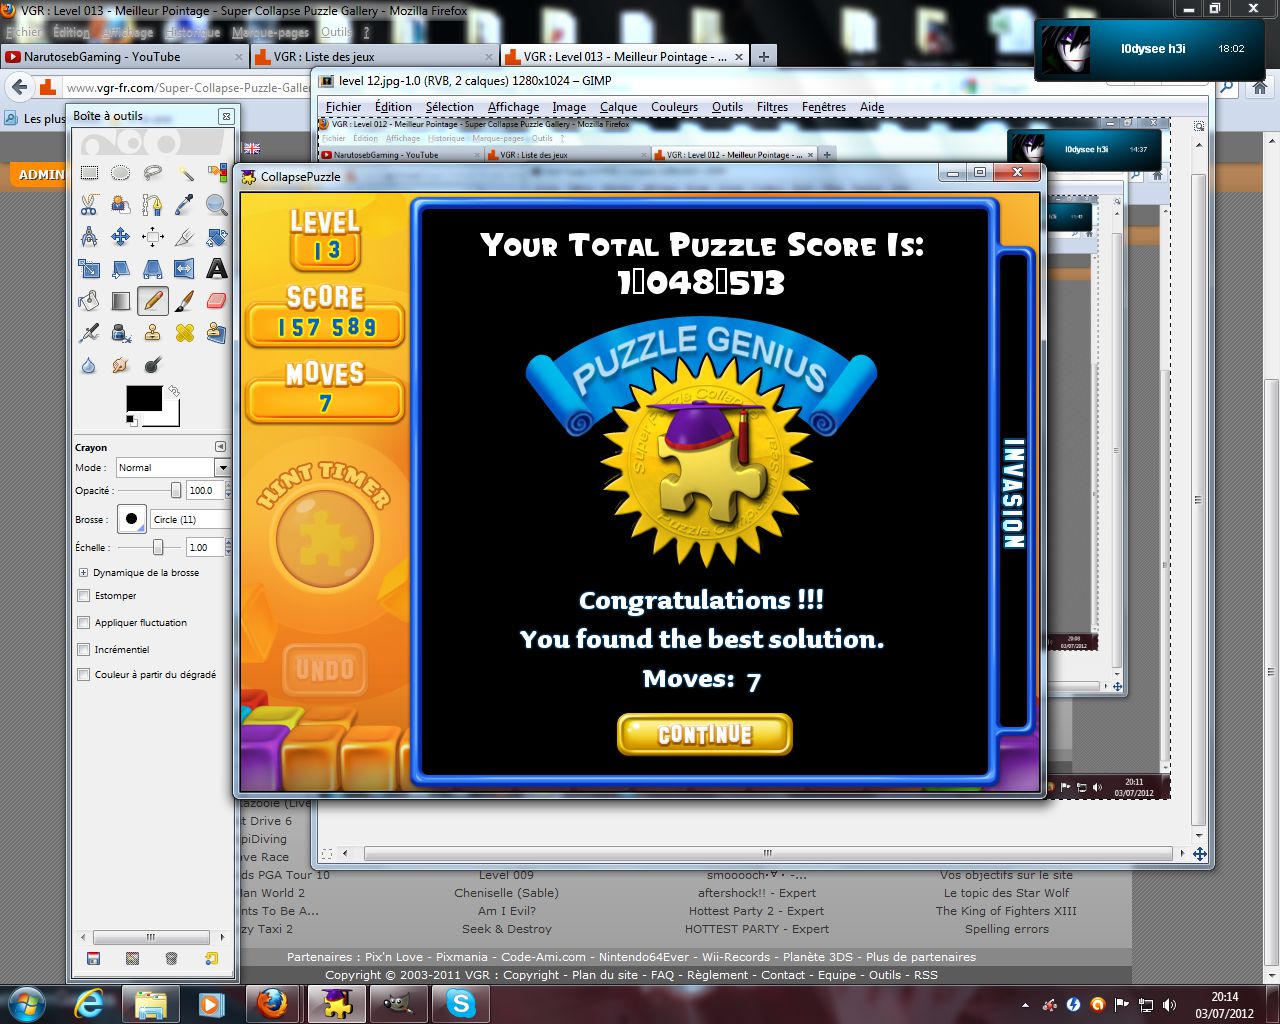Select the Heal tool (yellow bandage)
Viewport: 1280px width, 1024px height.
(185, 332)
